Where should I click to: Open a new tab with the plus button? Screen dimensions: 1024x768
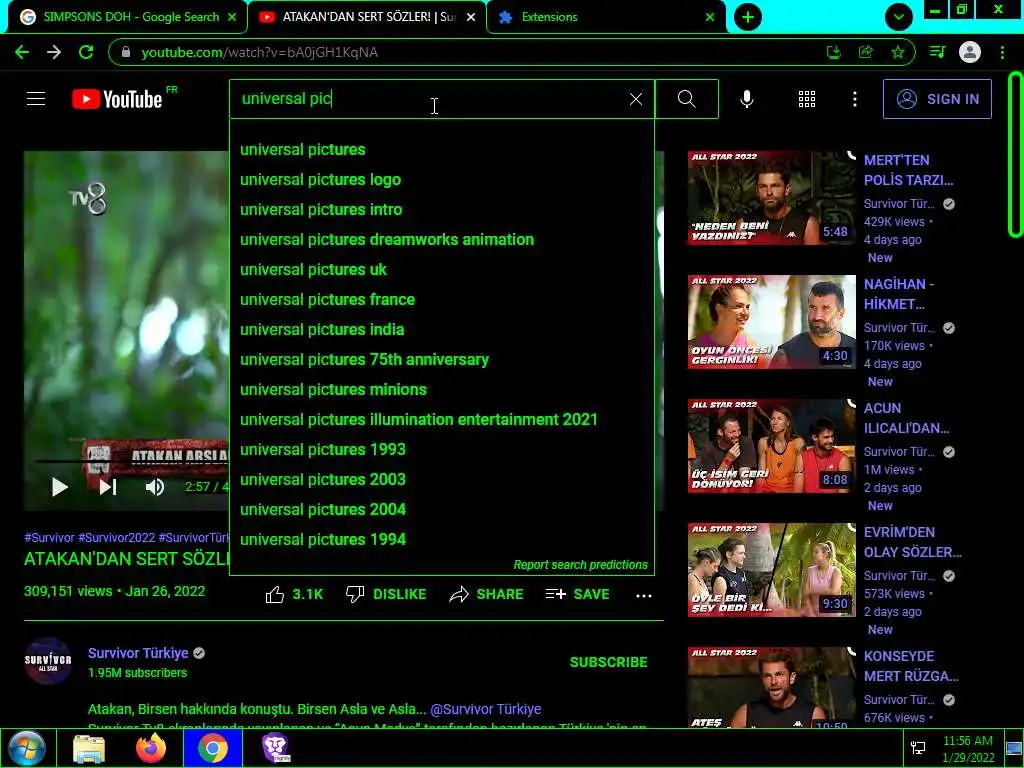[x=748, y=17]
